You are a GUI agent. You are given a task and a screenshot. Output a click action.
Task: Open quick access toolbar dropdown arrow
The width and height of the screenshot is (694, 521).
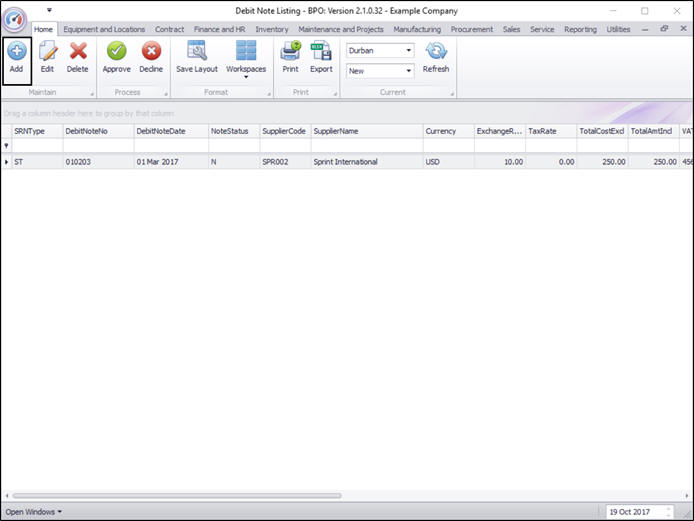click(x=49, y=10)
